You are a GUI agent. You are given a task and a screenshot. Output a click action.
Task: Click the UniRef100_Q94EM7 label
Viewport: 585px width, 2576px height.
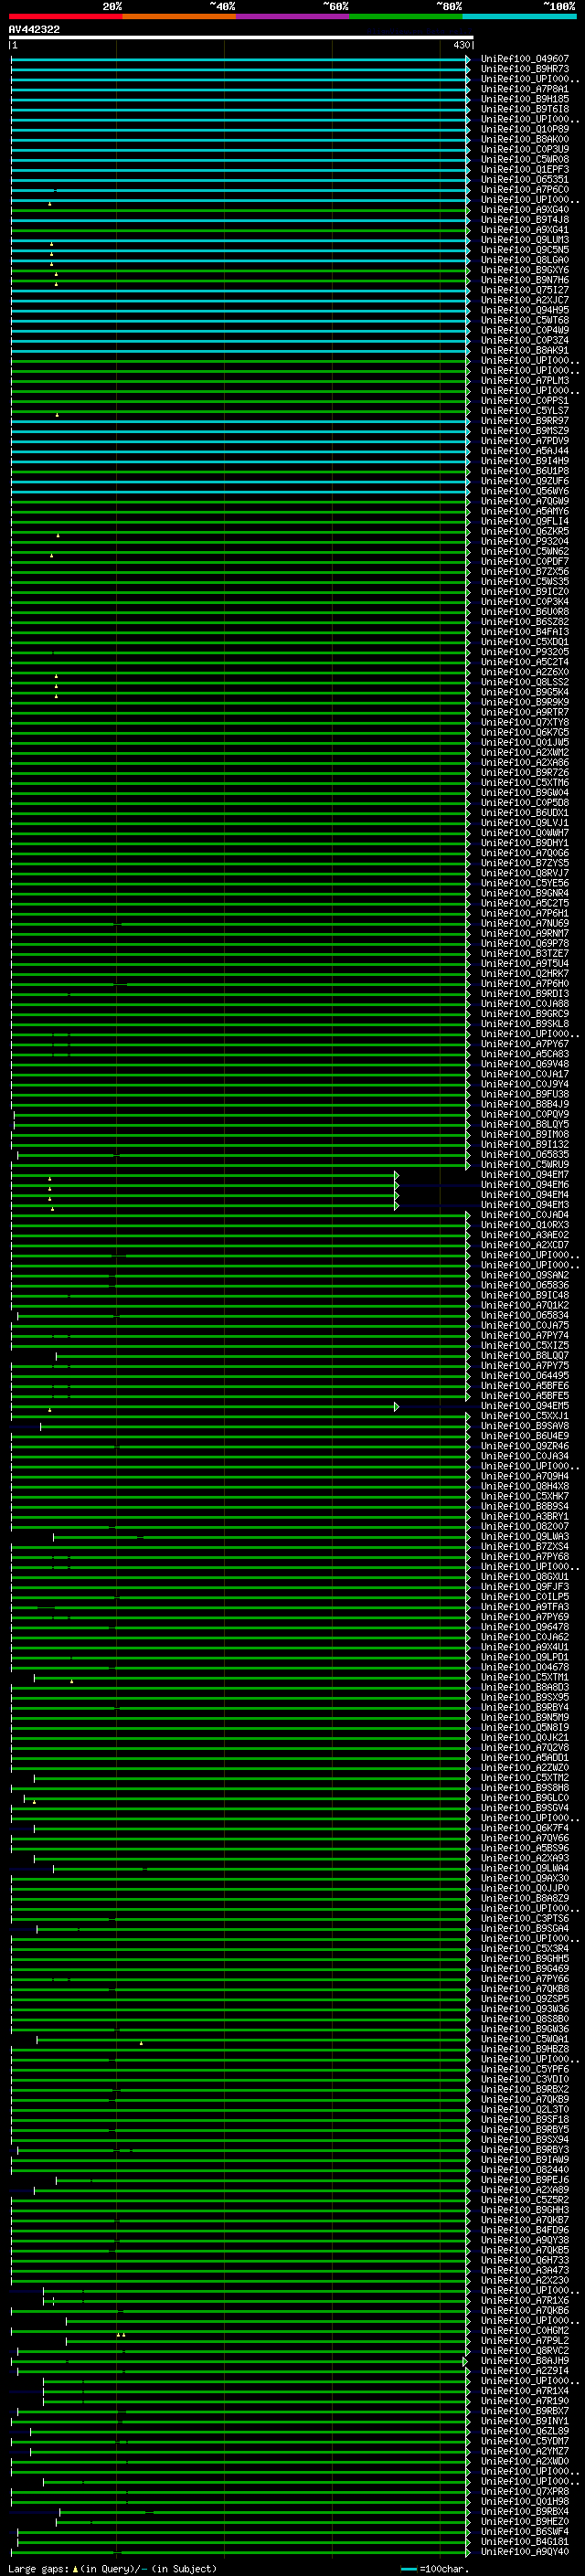525,1175
